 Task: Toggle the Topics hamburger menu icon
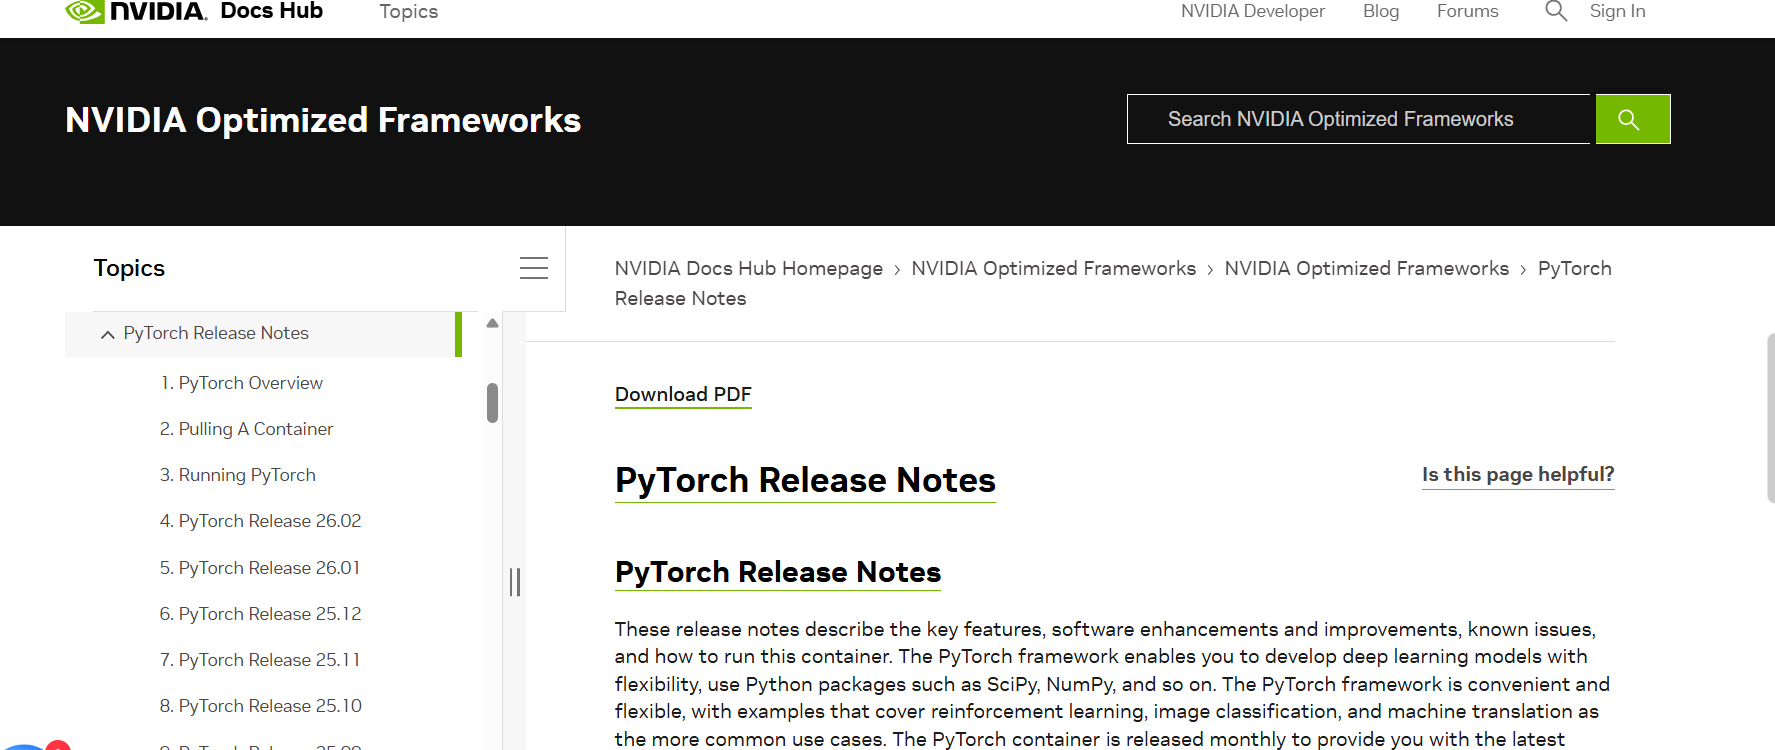[534, 268]
